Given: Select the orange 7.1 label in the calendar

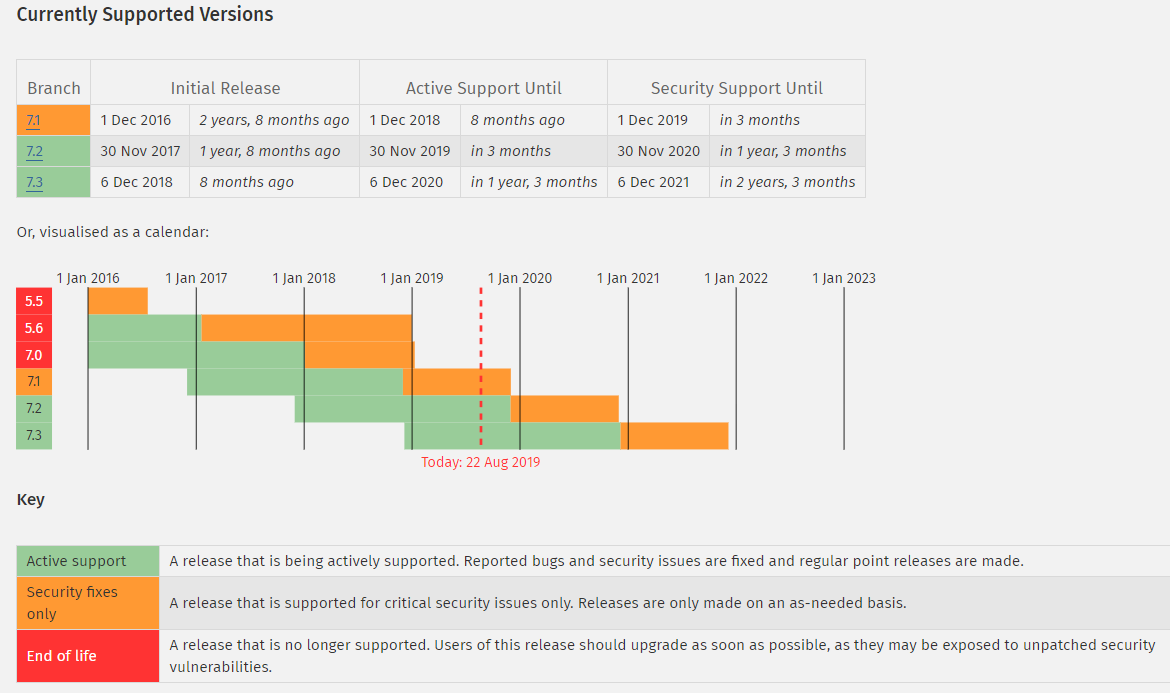Looking at the screenshot, I should click(34, 382).
